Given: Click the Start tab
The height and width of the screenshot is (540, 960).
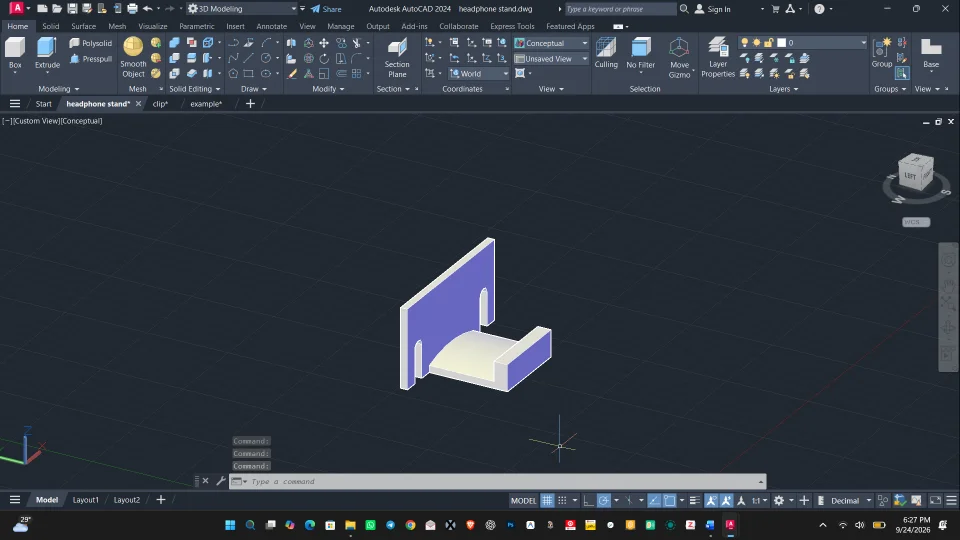Looking at the screenshot, I should [x=43, y=103].
